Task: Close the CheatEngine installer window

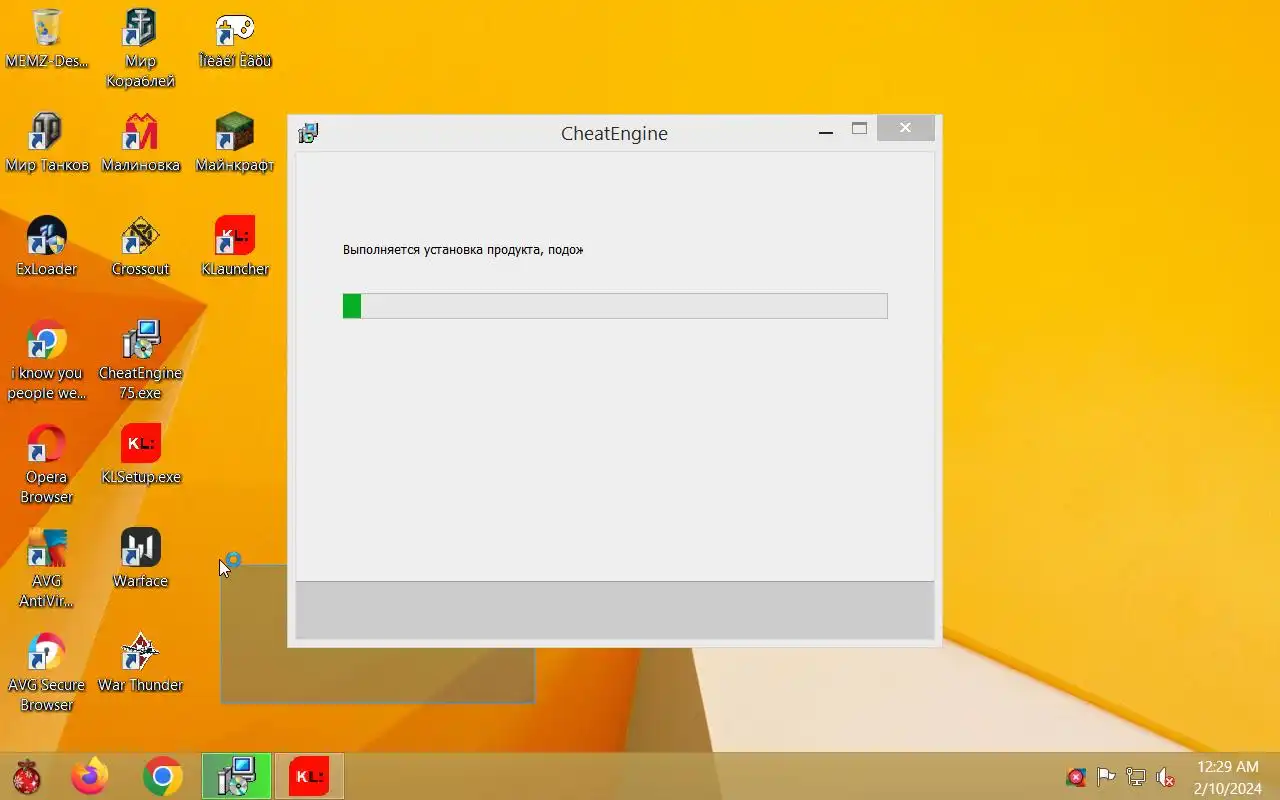Action: coord(905,128)
